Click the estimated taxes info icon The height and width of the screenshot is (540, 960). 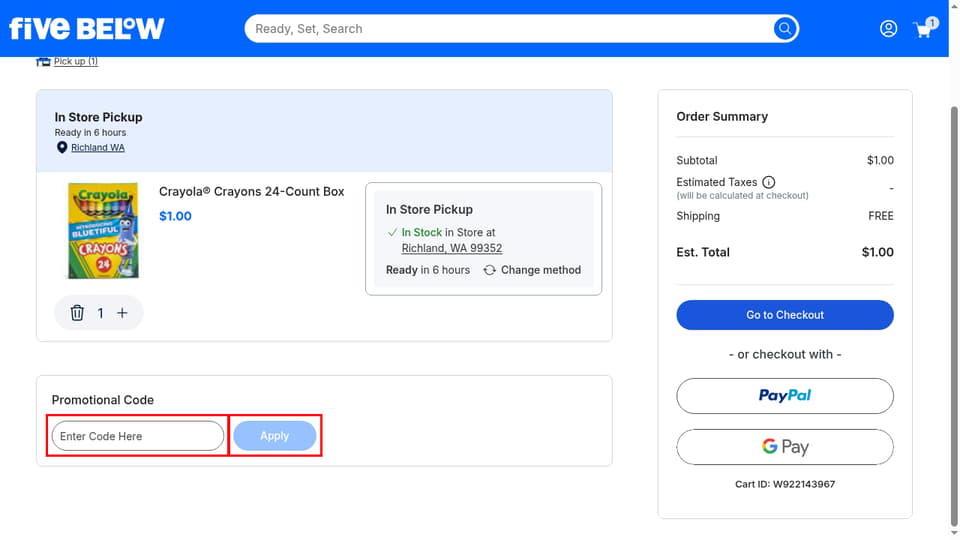pos(768,182)
